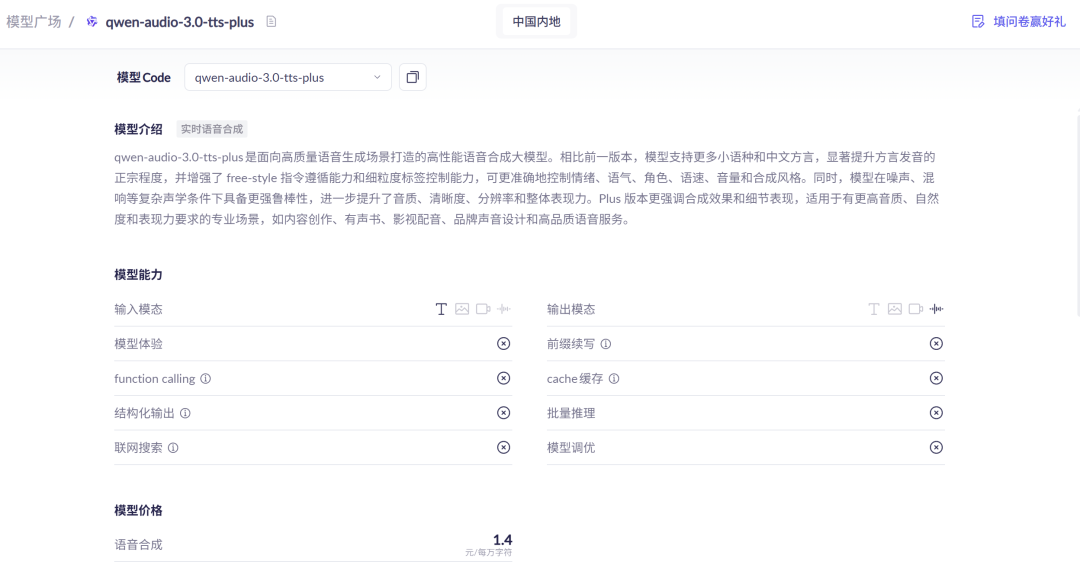Click the qwen-audio-3.0-tts-plus title in breadcrumb
Screen dimensions: 1080x578
(180, 22)
